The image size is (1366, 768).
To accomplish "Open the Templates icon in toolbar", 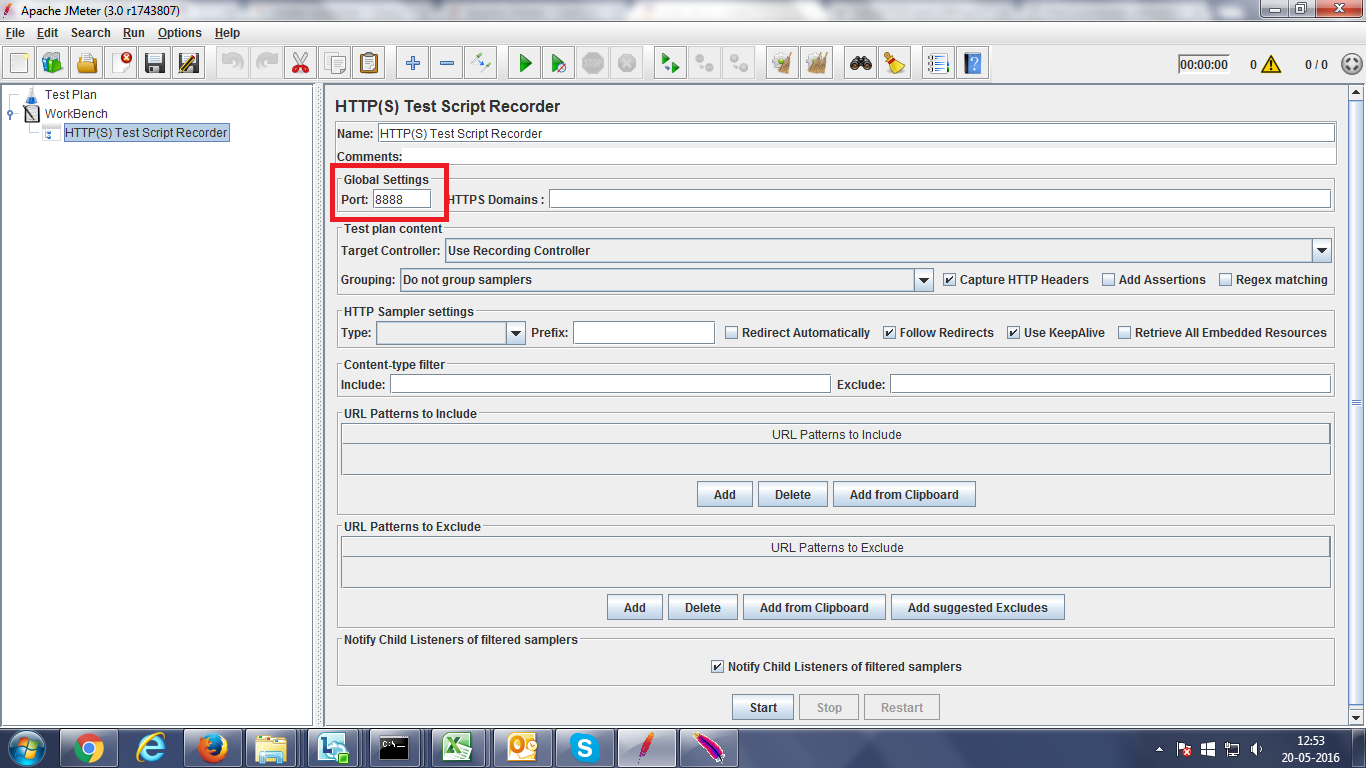I will coord(53,64).
